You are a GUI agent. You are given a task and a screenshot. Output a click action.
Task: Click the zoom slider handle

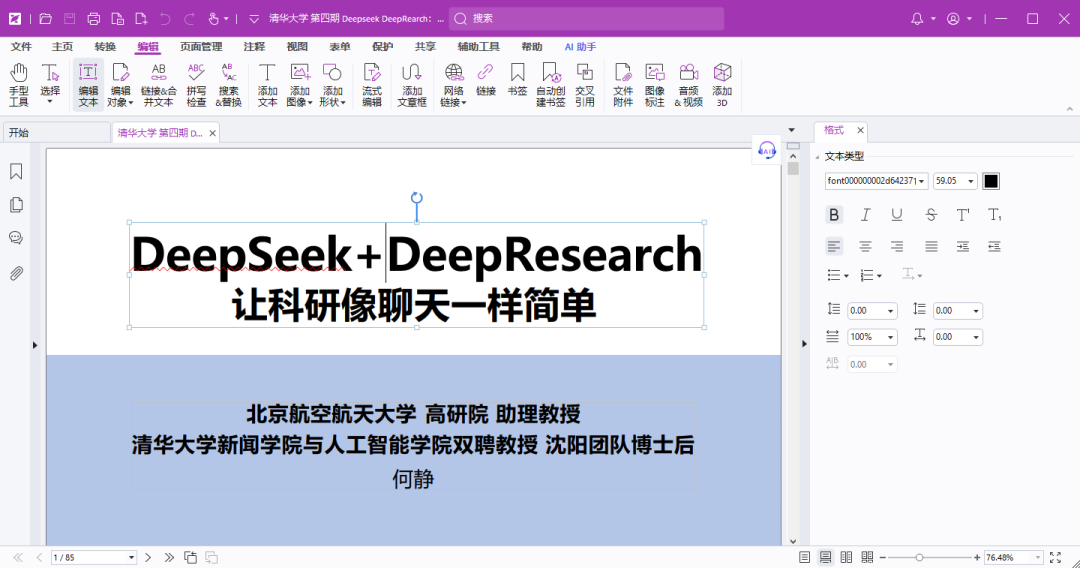(x=919, y=557)
